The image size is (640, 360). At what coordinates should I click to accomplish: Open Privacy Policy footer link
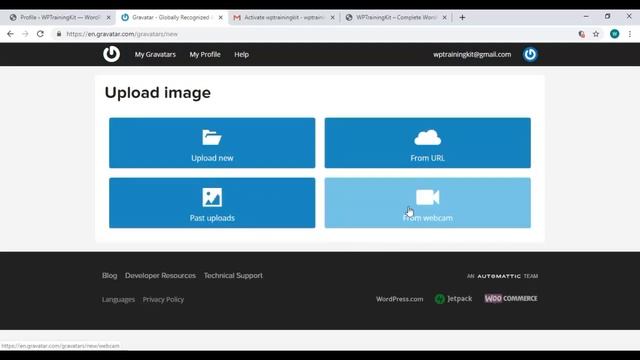pos(163,300)
